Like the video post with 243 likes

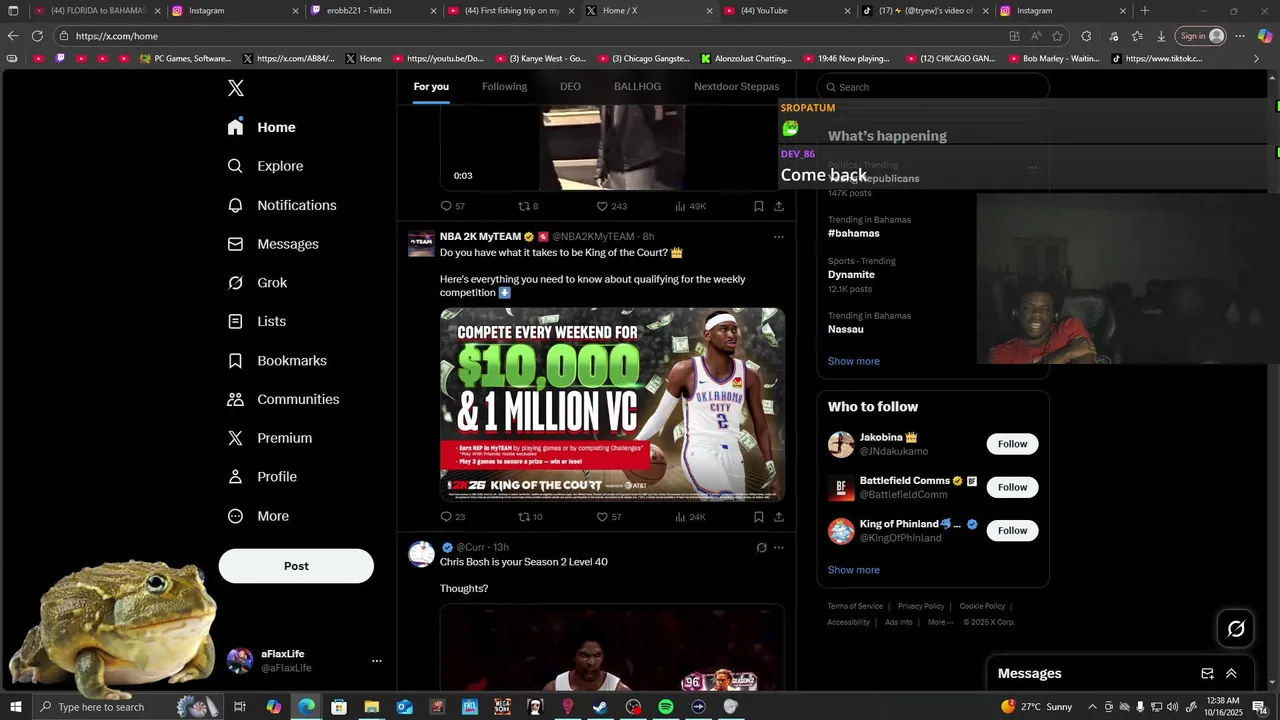click(x=612, y=206)
